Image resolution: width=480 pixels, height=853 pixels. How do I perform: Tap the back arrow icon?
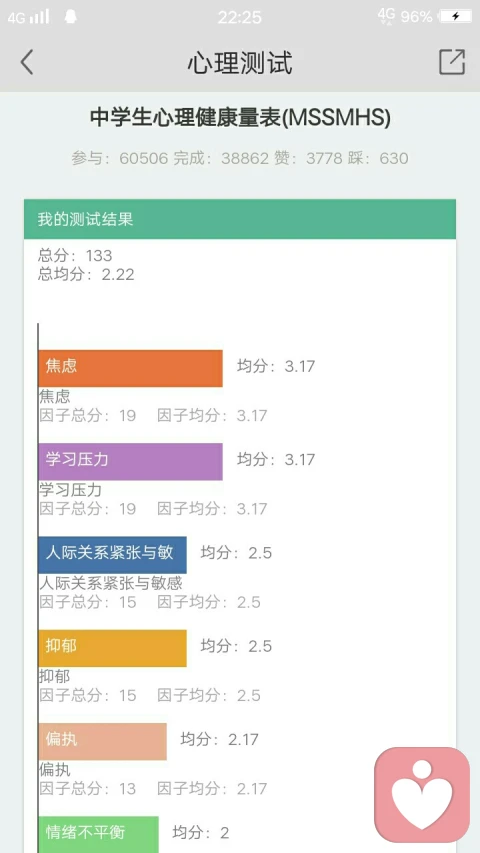[x=27, y=62]
